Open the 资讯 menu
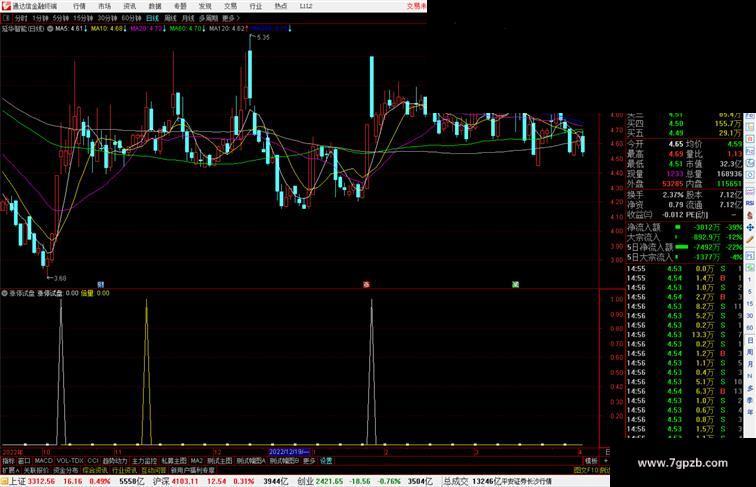Screen dimensions: 756x487 pyautogui.click(x=130, y=6)
